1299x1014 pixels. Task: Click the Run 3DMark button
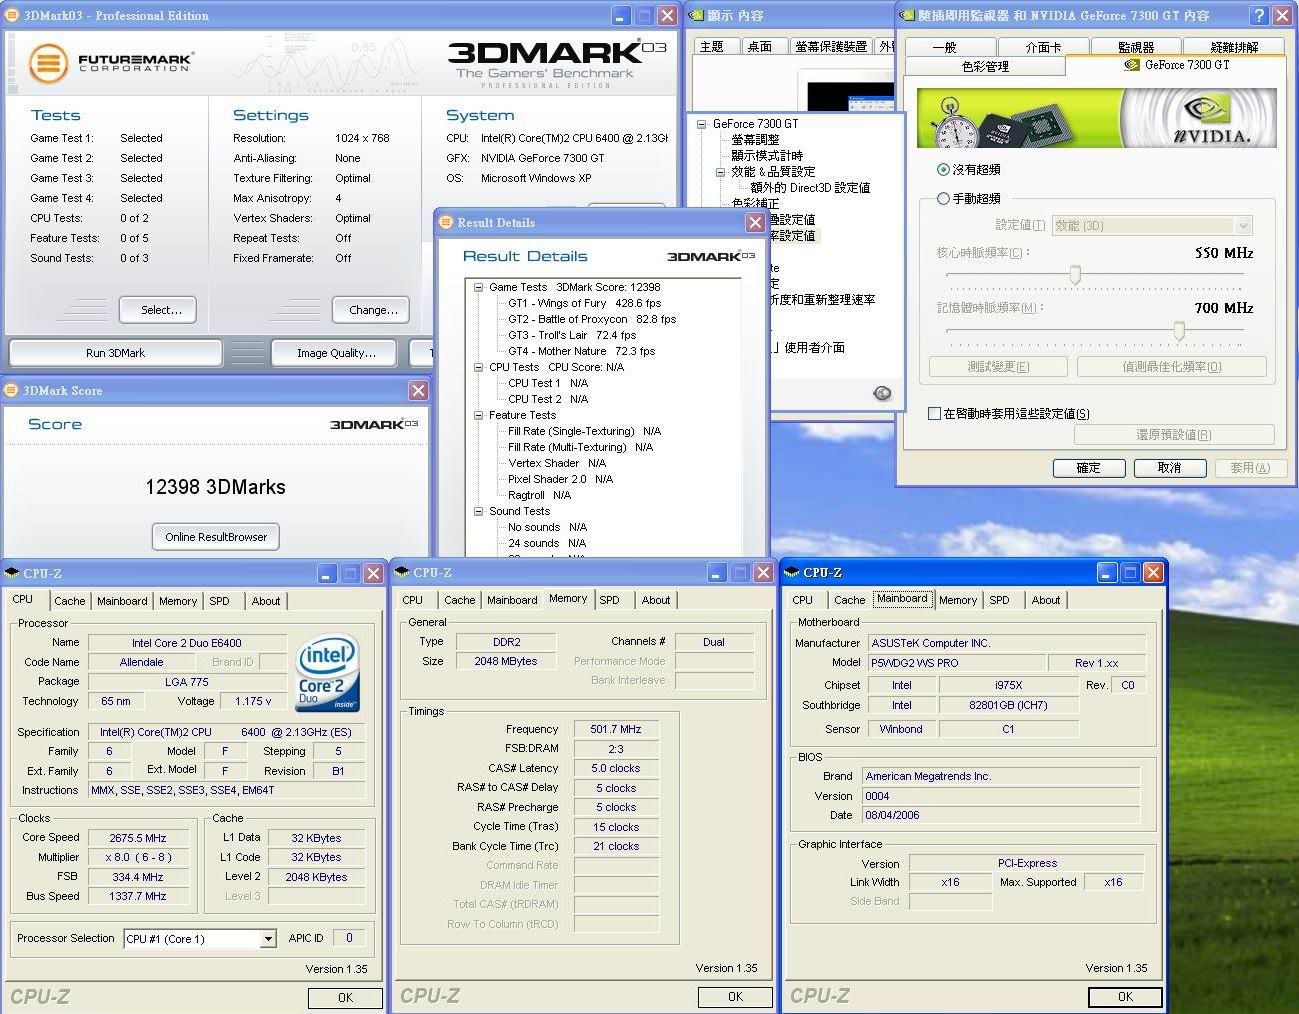click(x=115, y=353)
